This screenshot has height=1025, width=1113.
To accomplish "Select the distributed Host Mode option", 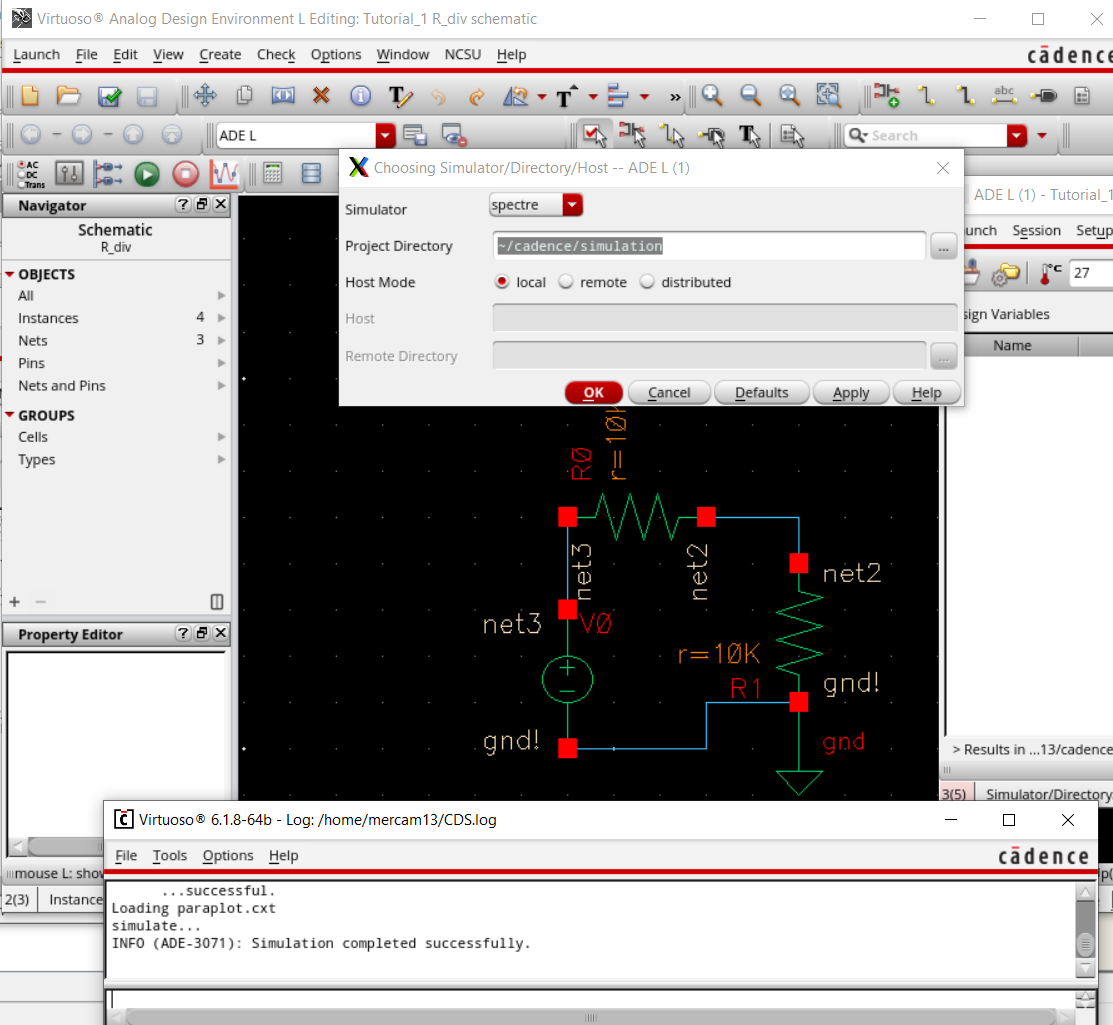I will pyautogui.click(x=647, y=282).
